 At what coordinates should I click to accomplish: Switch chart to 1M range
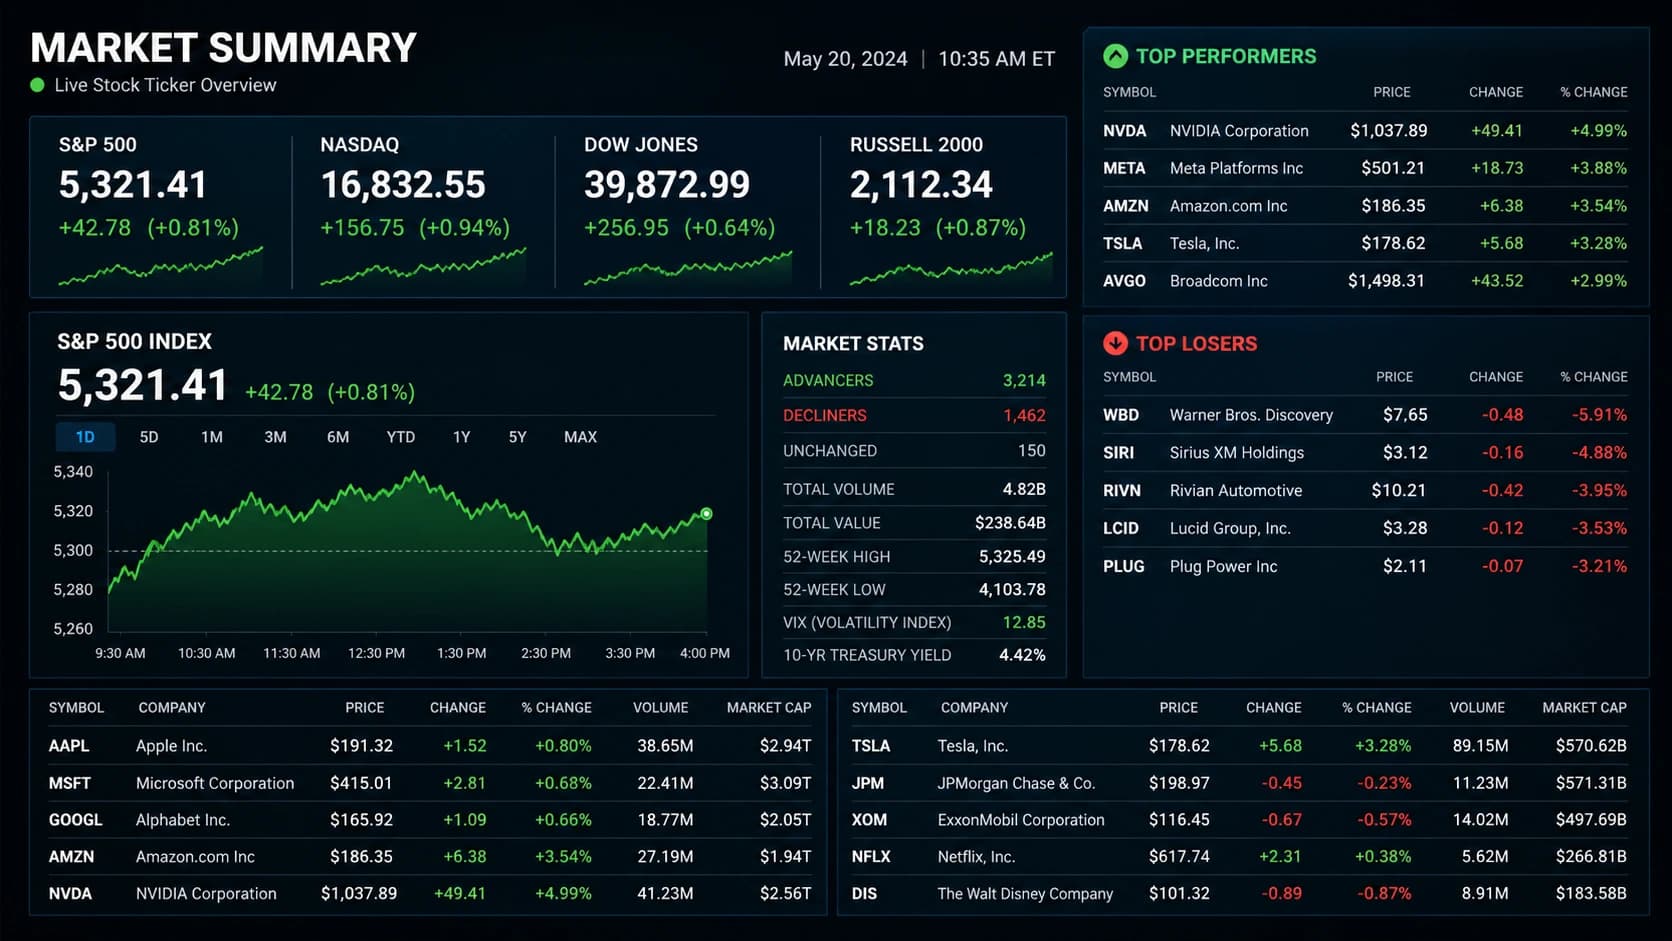(x=212, y=437)
